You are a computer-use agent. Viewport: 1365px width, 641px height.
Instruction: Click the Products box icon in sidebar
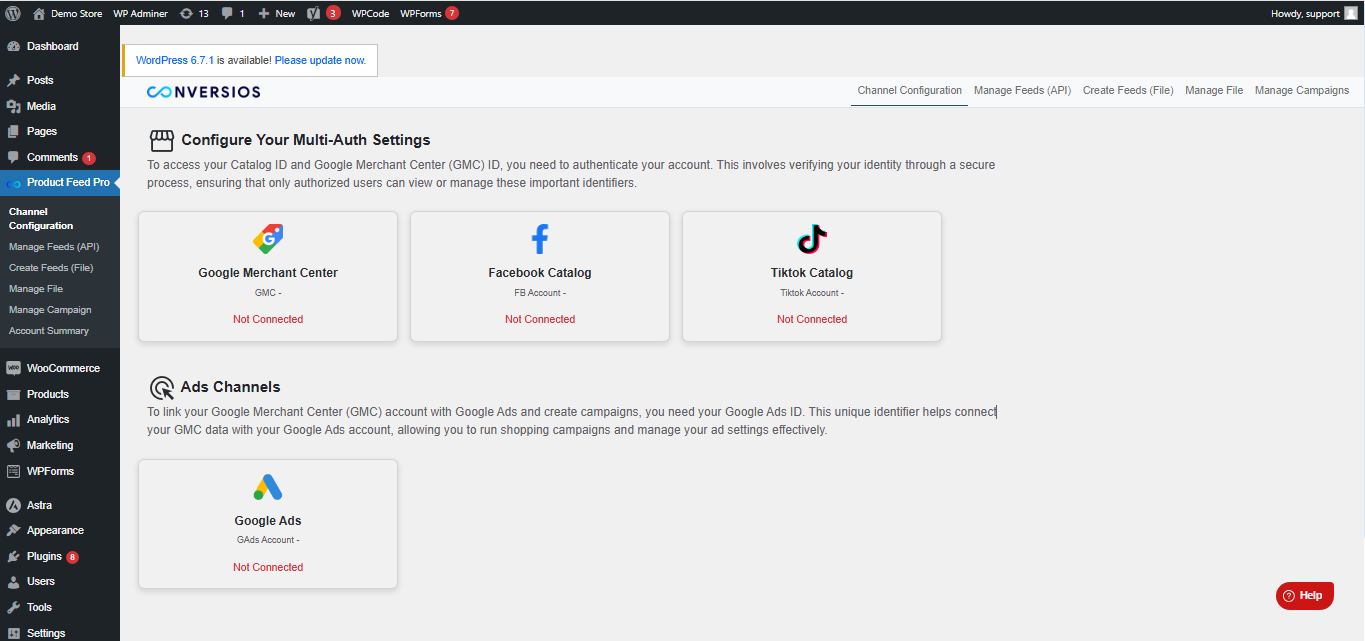13,394
